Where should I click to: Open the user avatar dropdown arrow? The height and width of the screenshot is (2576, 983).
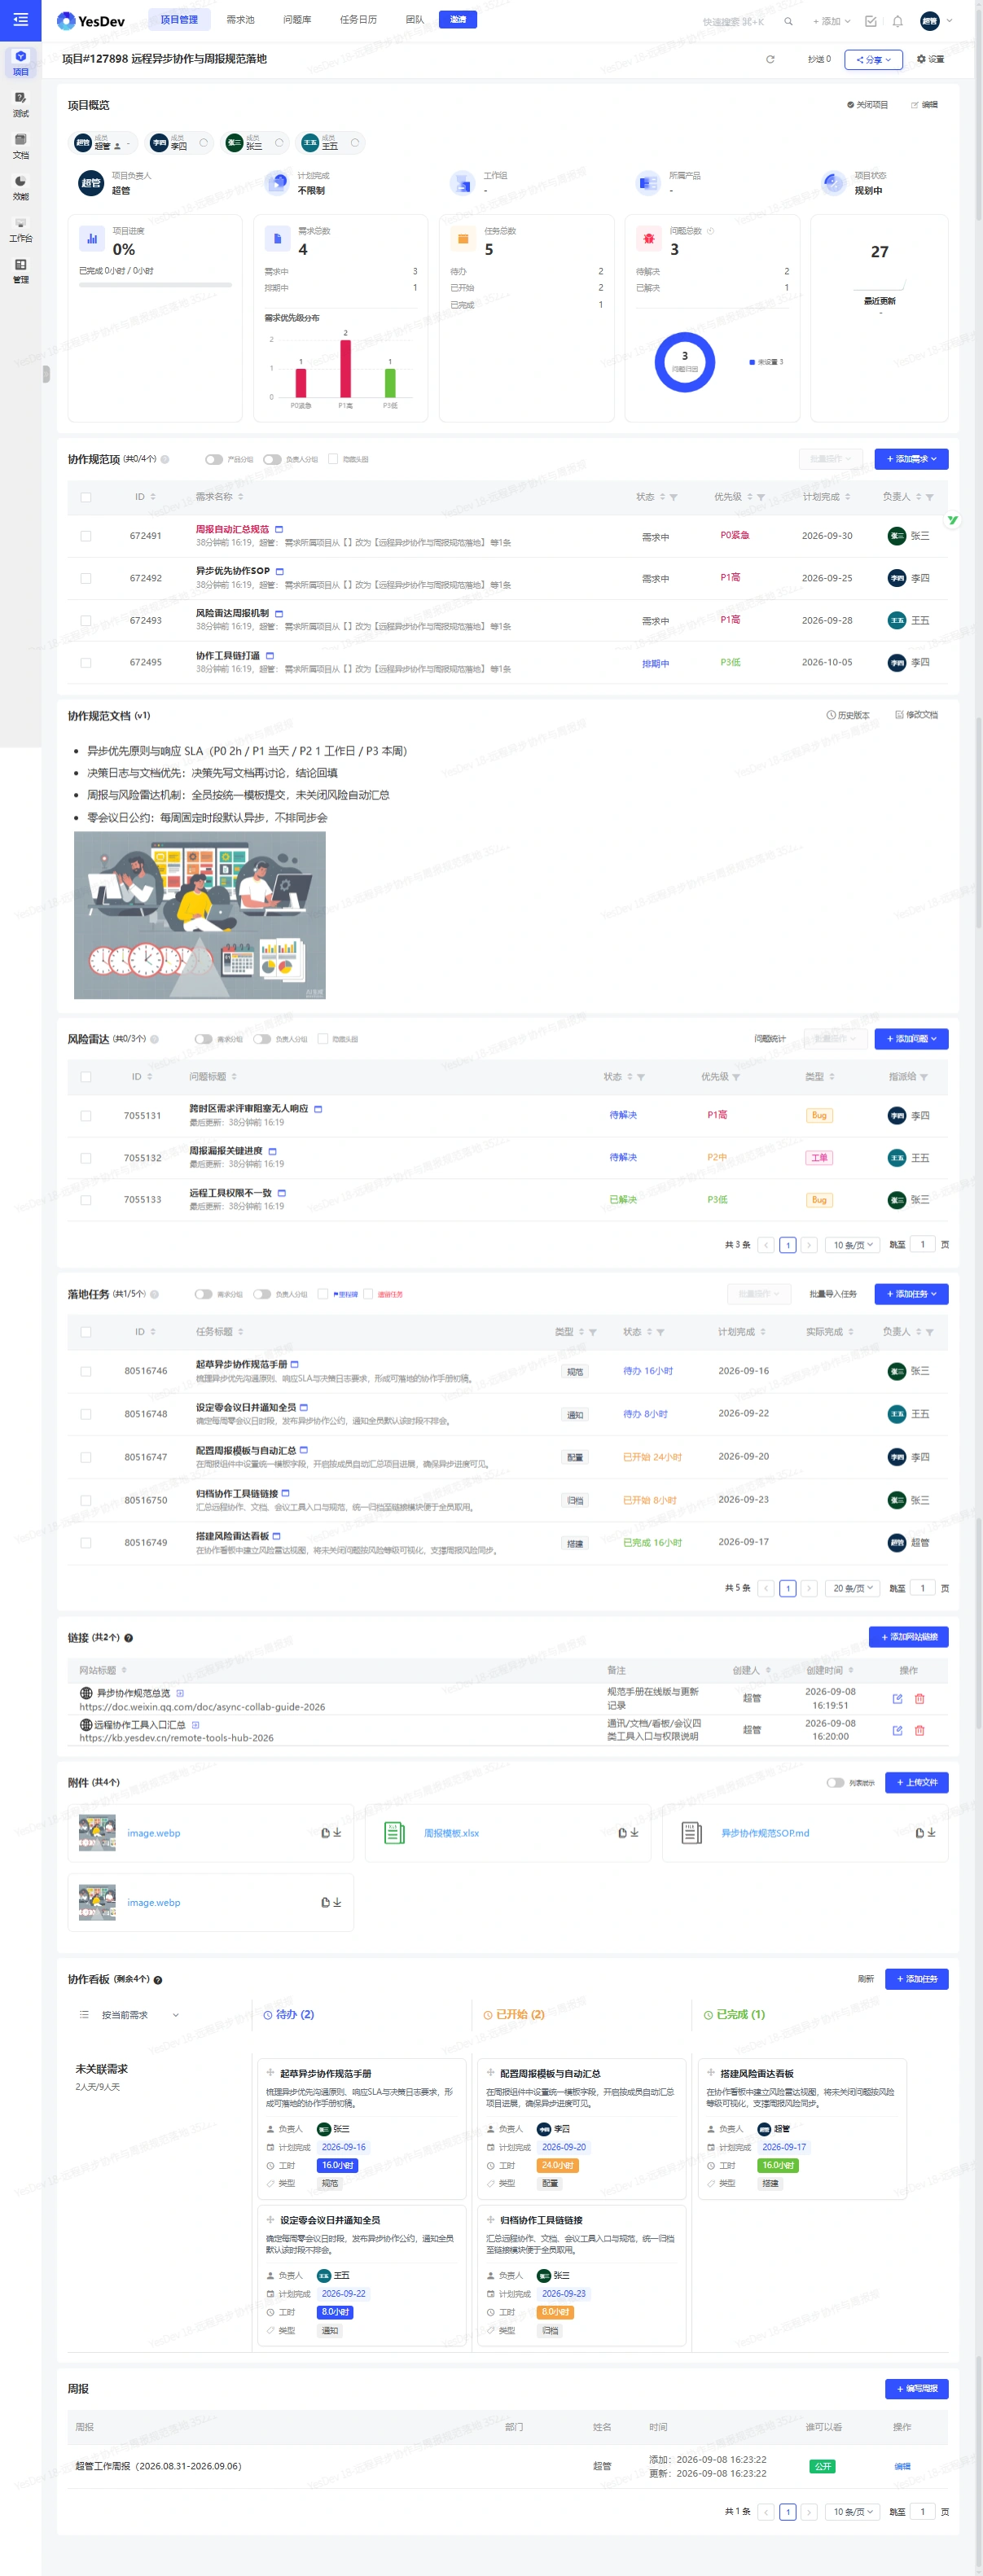[949, 20]
